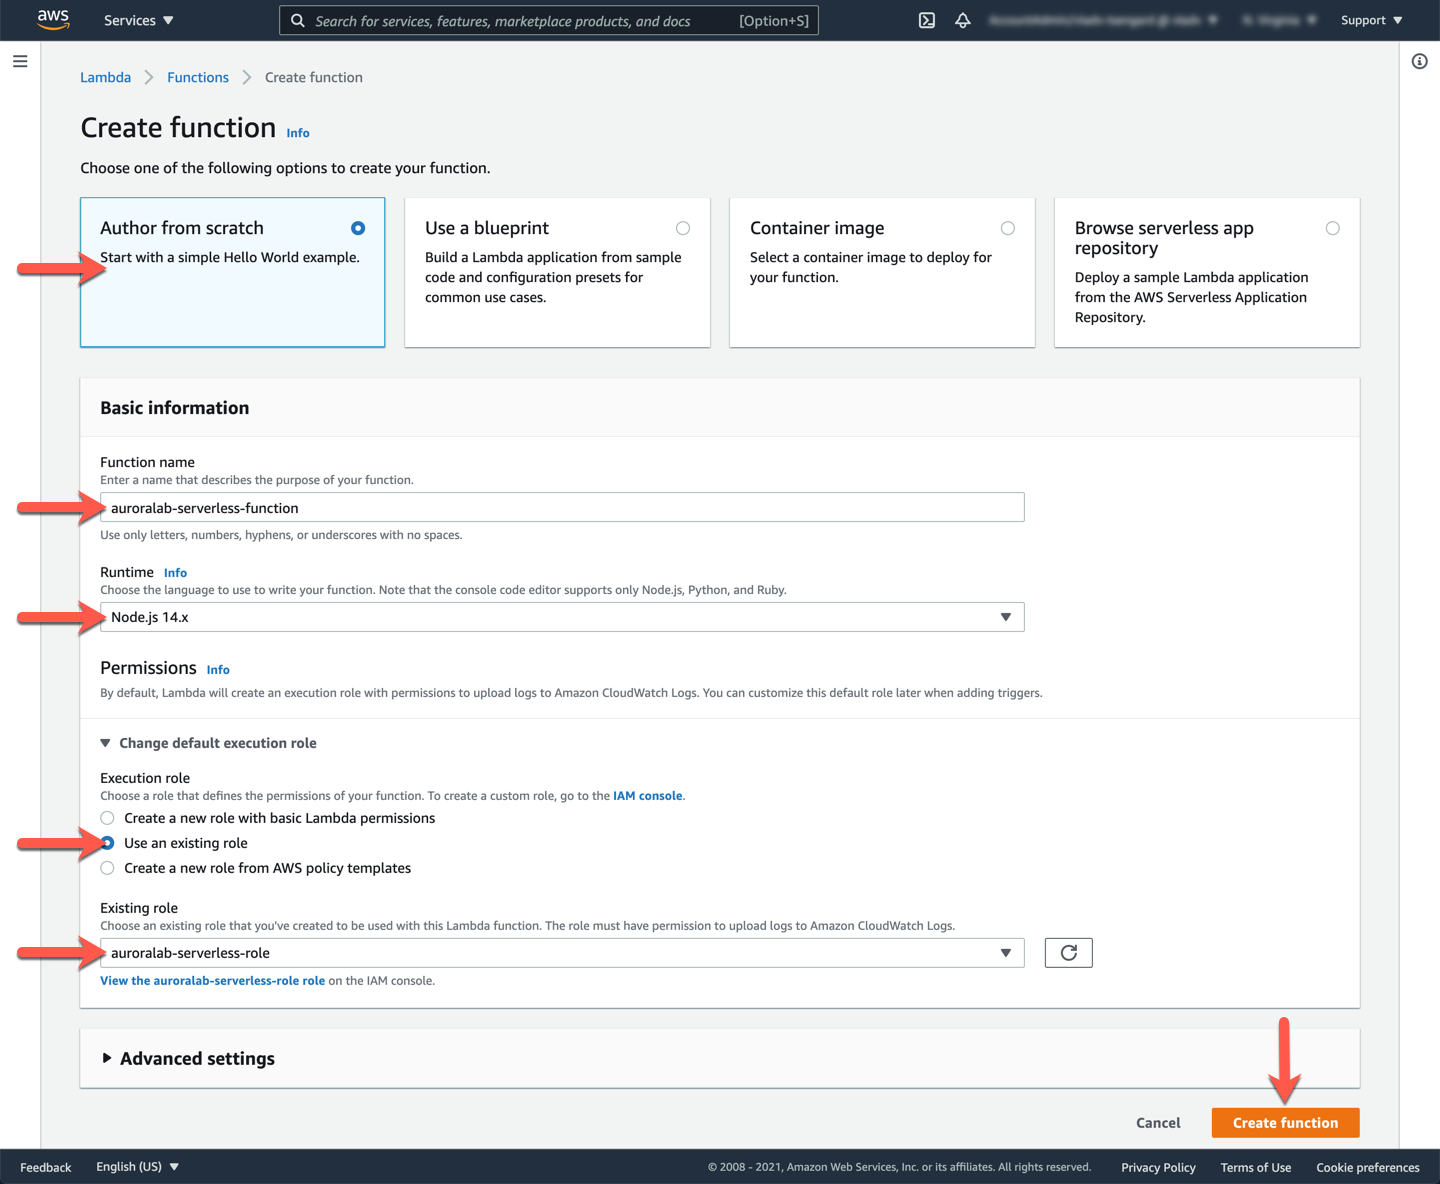This screenshot has height=1184, width=1440.
Task: Click the search magnifier icon
Action: point(298,20)
